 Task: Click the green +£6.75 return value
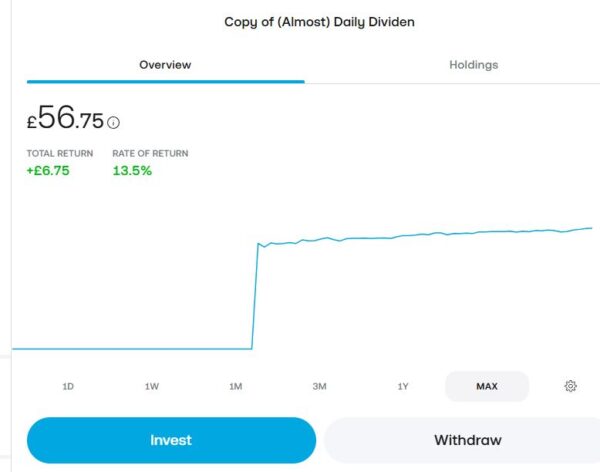(x=49, y=171)
